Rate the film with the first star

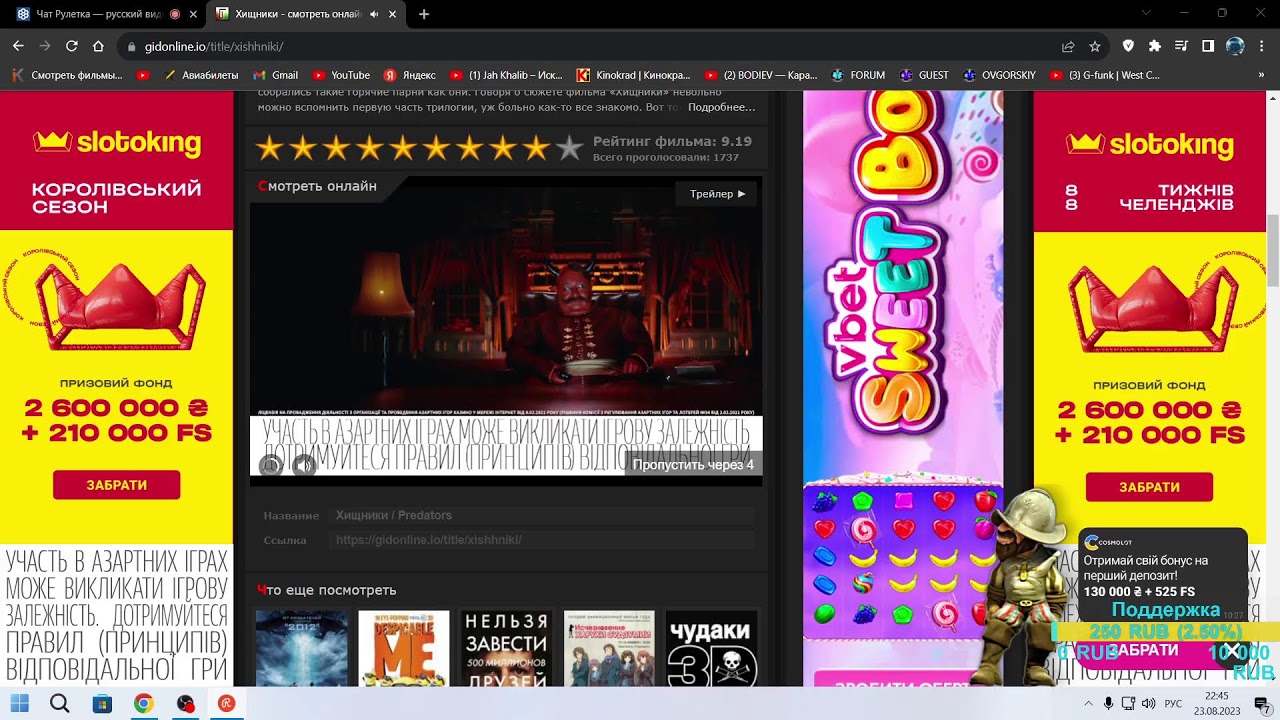coord(269,149)
